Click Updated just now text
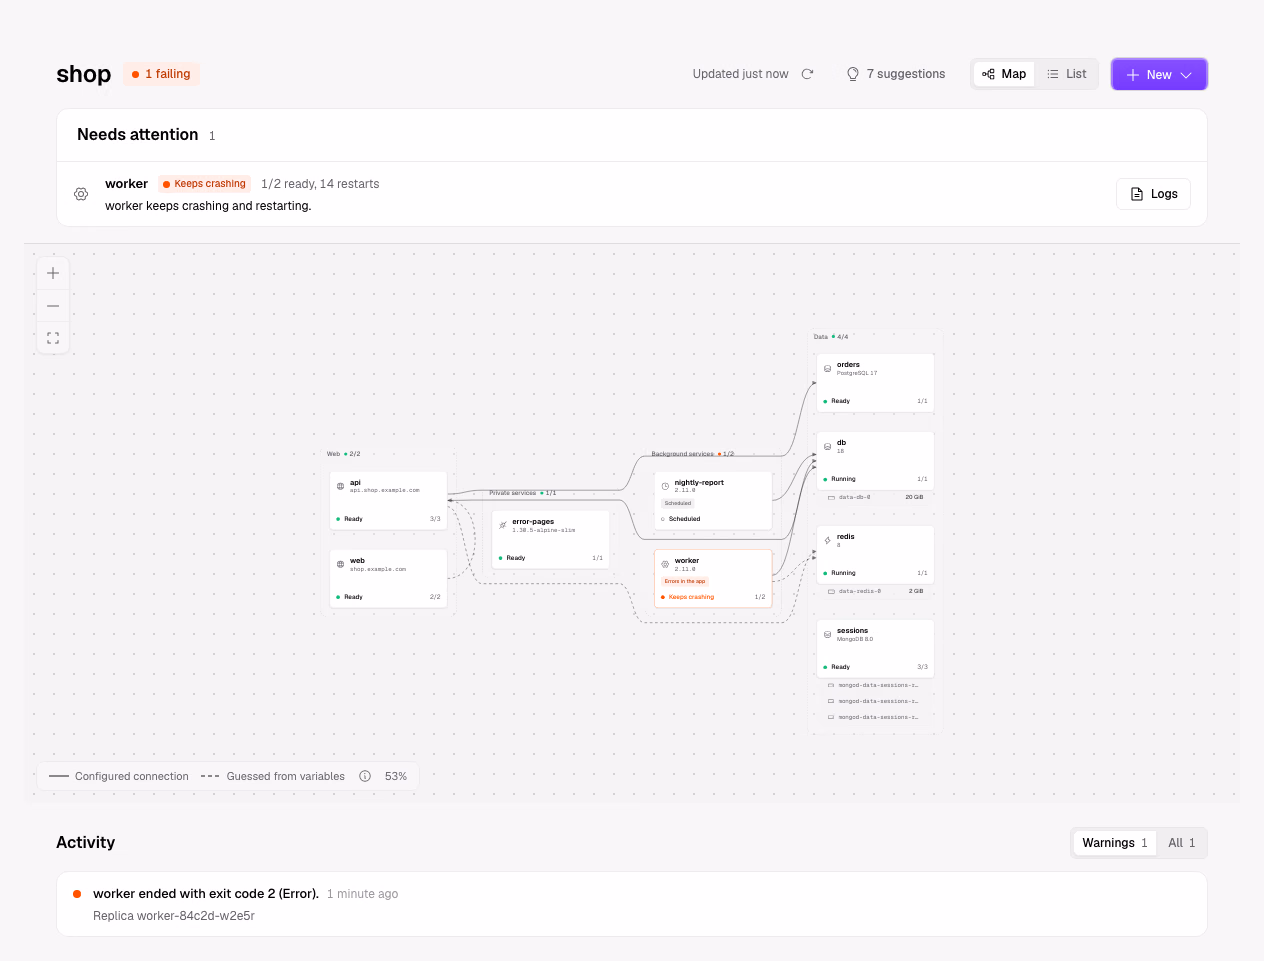The height and width of the screenshot is (961, 1264). (740, 74)
